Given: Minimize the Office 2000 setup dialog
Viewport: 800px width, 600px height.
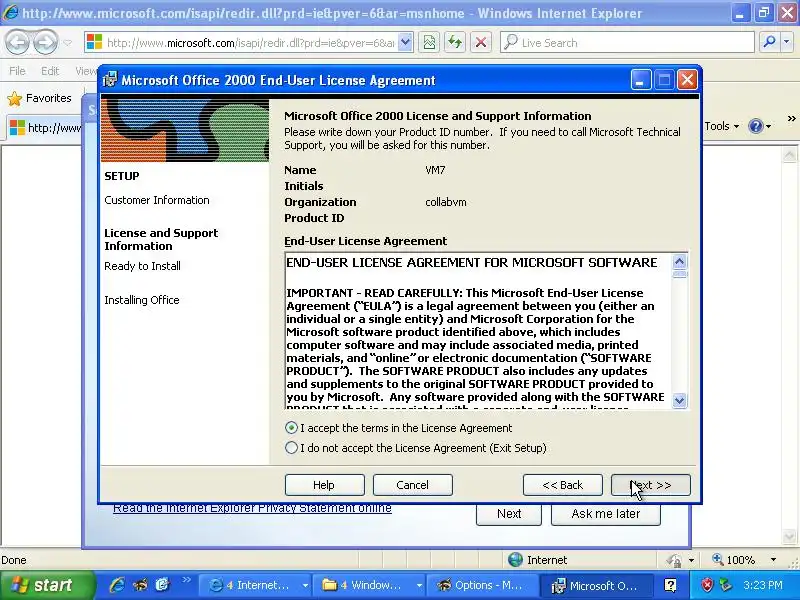Looking at the screenshot, I should click(x=641, y=80).
